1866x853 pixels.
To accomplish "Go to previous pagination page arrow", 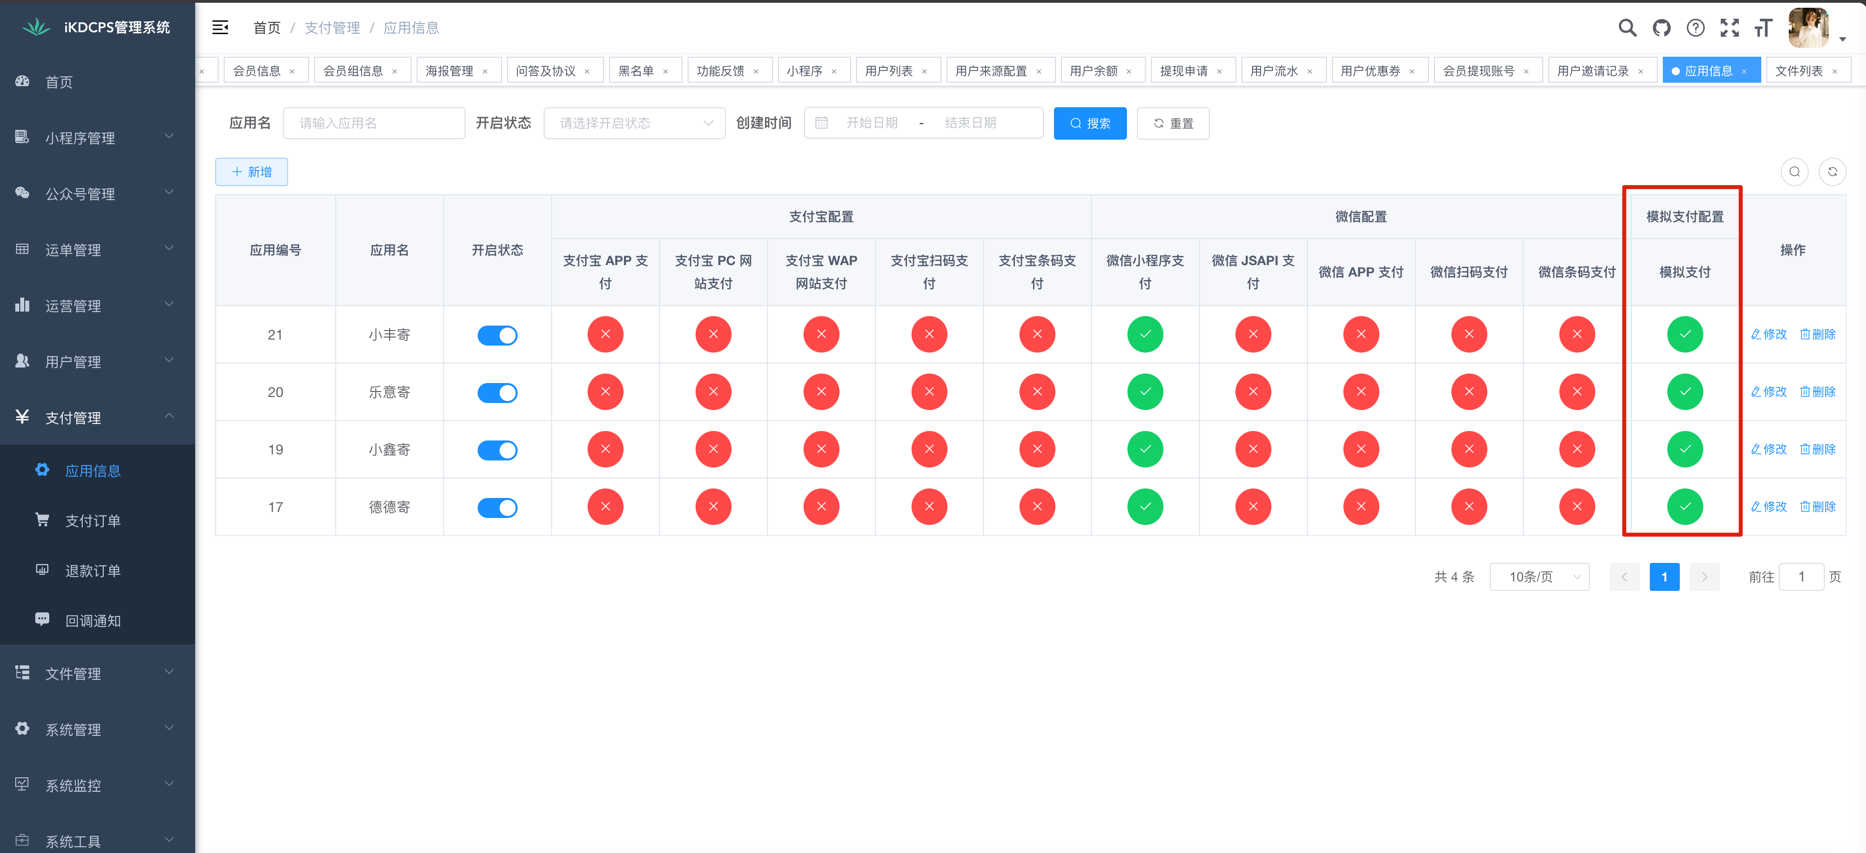I will (1625, 577).
